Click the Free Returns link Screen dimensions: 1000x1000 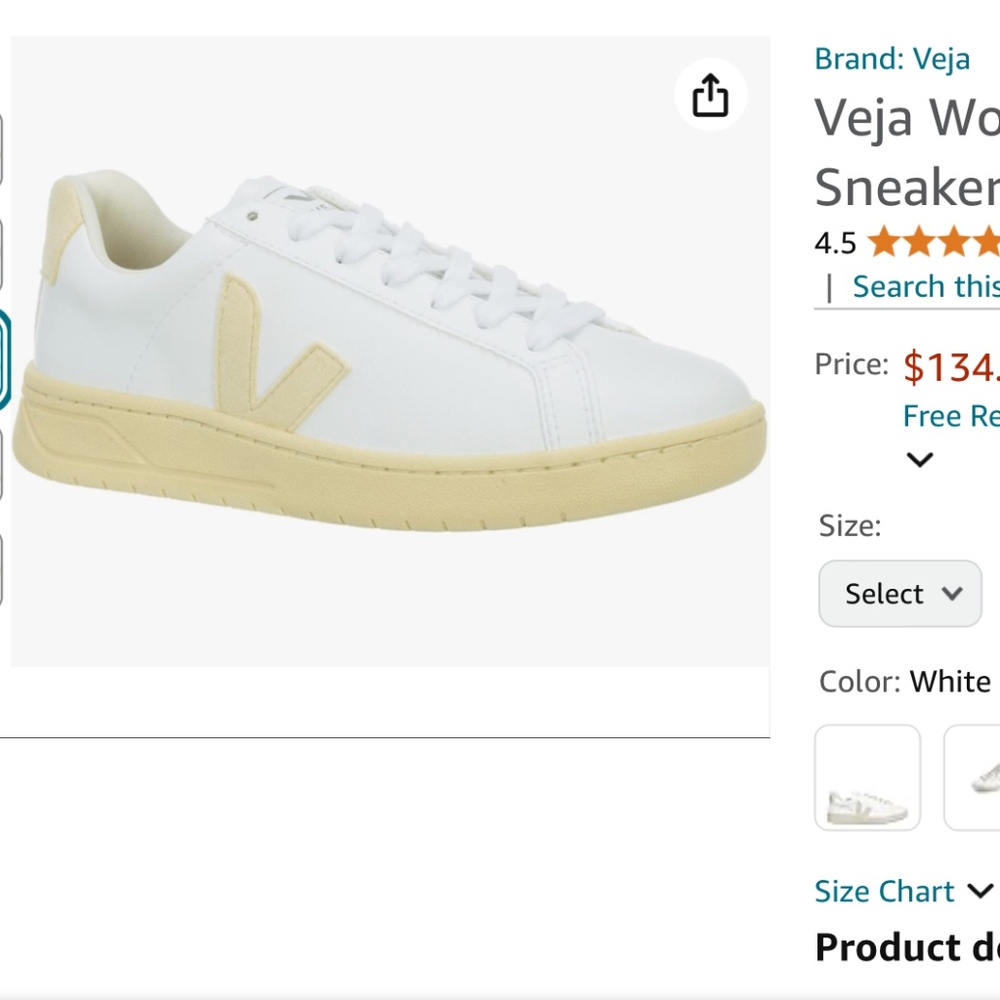[952, 416]
